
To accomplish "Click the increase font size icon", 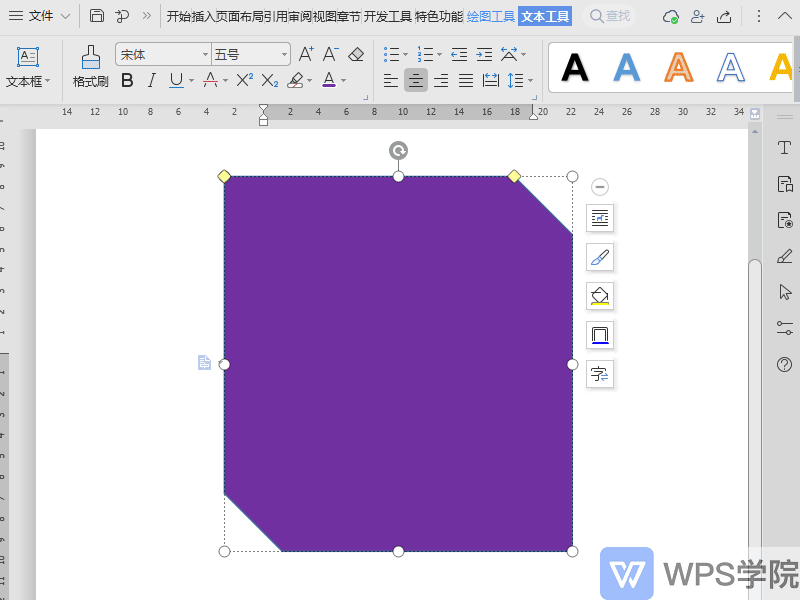I will (306, 54).
